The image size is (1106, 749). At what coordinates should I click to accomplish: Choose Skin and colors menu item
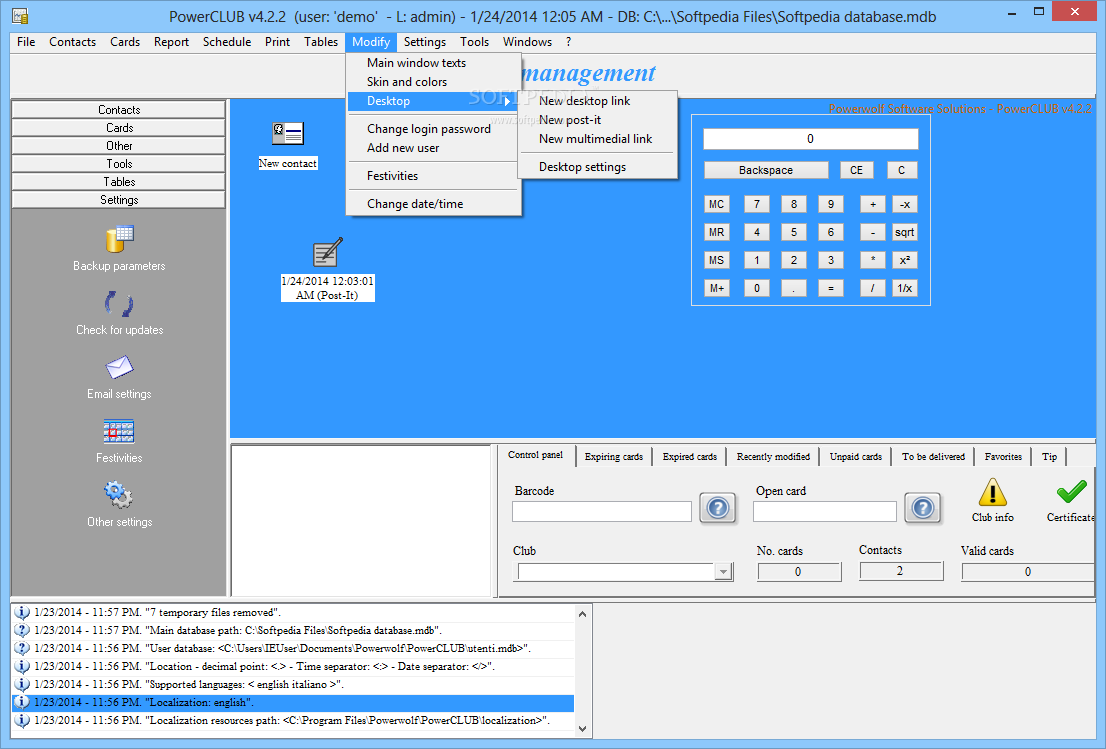[434, 82]
